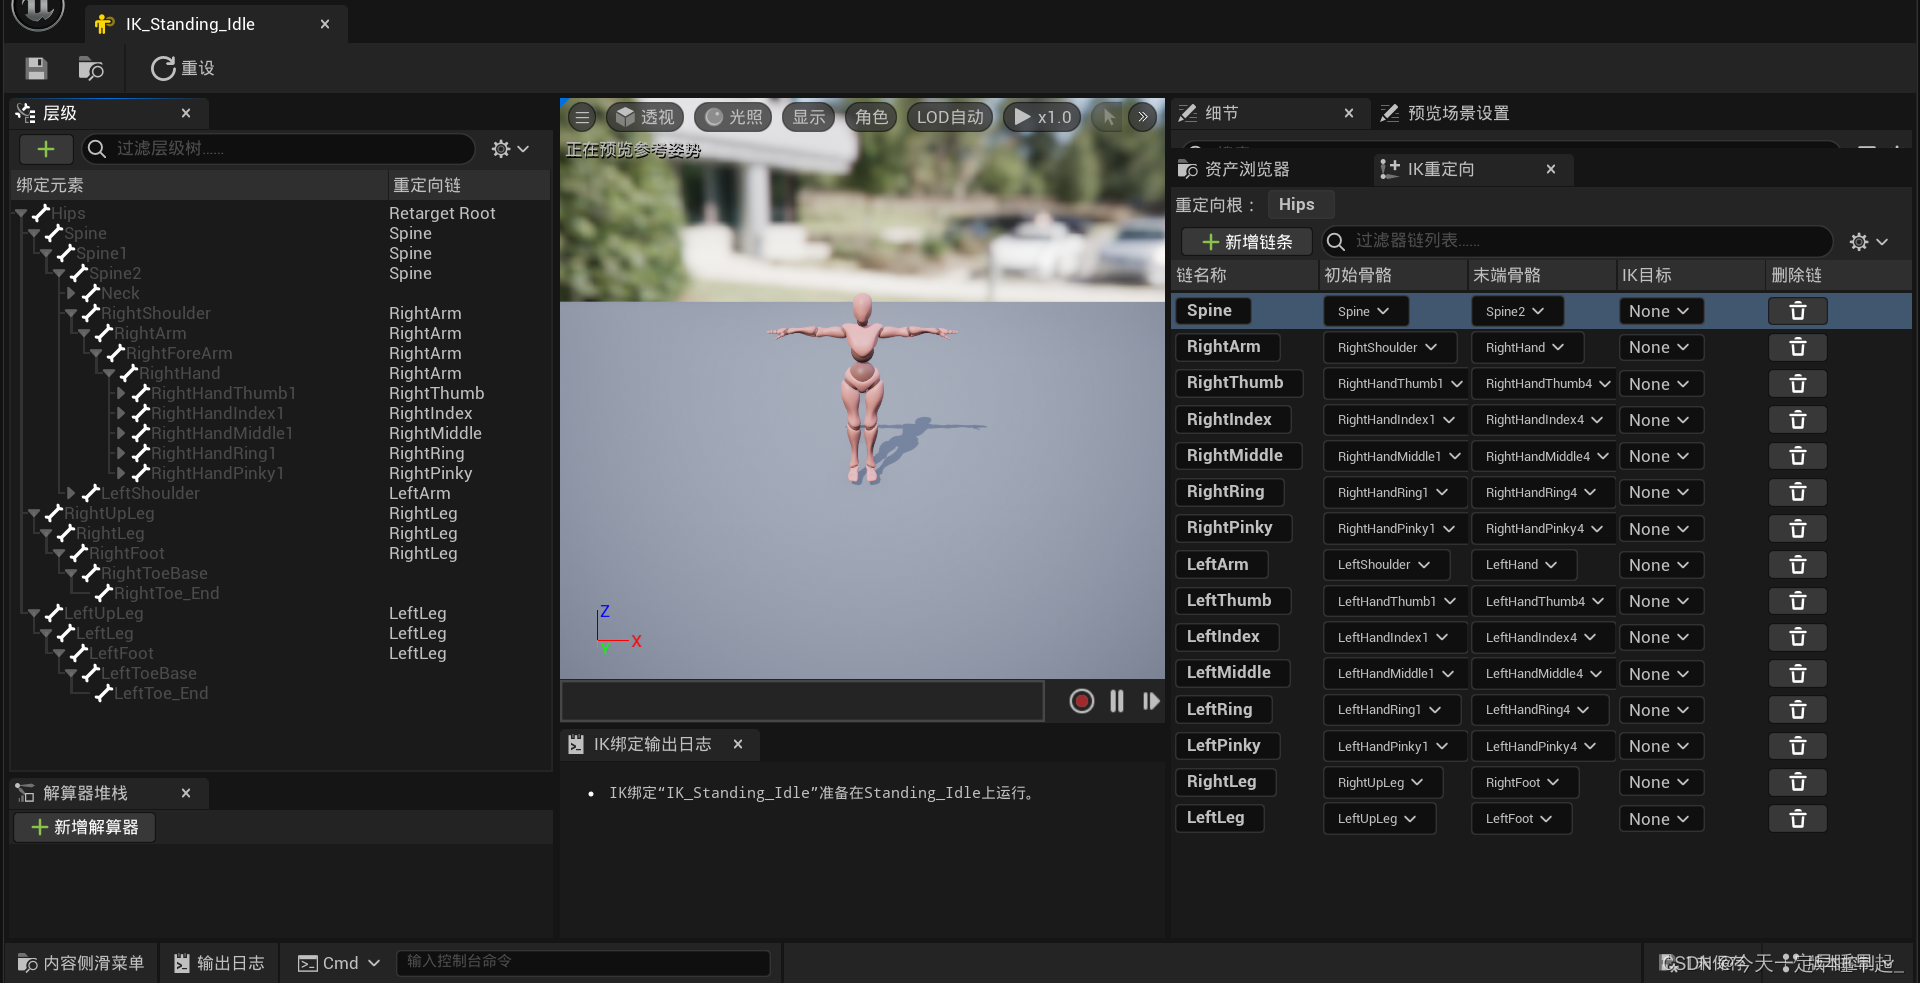
Task: Delete the Spine chain with its trash icon
Action: tap(1797, 310)
